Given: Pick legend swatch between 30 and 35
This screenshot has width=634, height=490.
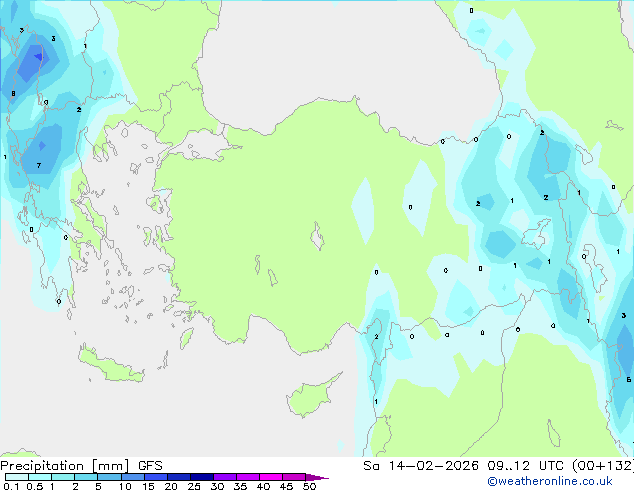Looking at the screenshot, I should point(224,477).
